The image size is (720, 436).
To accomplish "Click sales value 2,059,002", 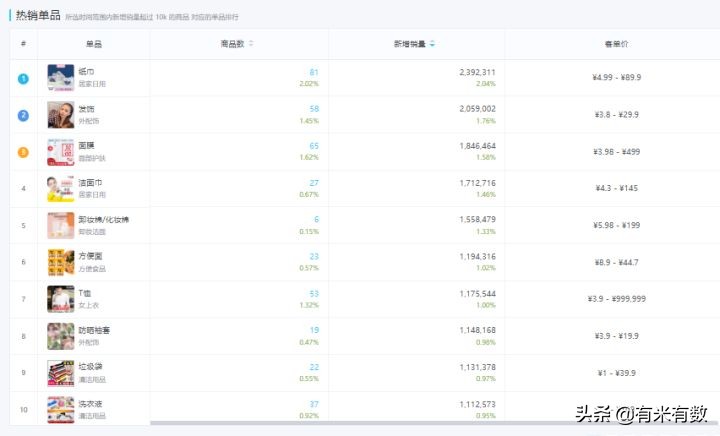I will pos(478,109).
